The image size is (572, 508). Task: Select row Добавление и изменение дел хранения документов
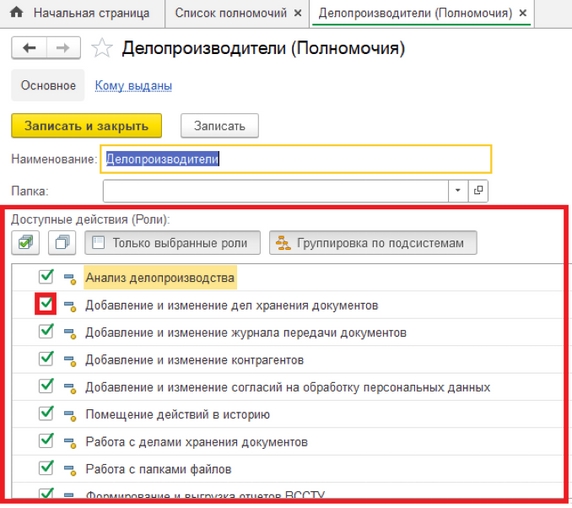click(232, 305)
